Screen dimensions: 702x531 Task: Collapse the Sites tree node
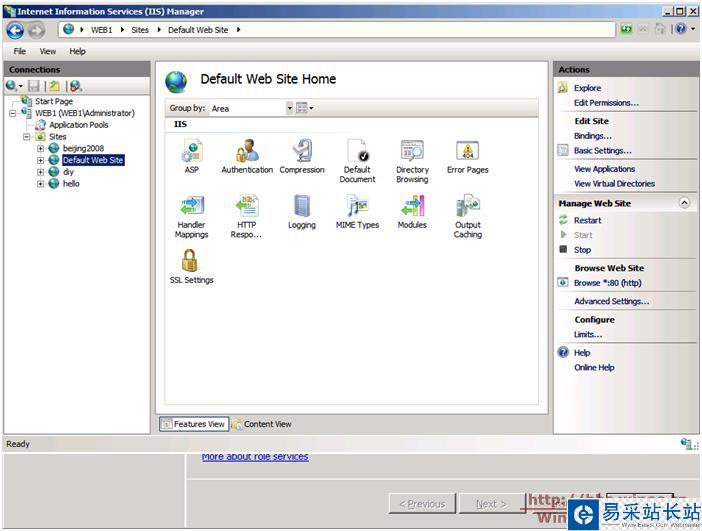click(x=26, y=137)
